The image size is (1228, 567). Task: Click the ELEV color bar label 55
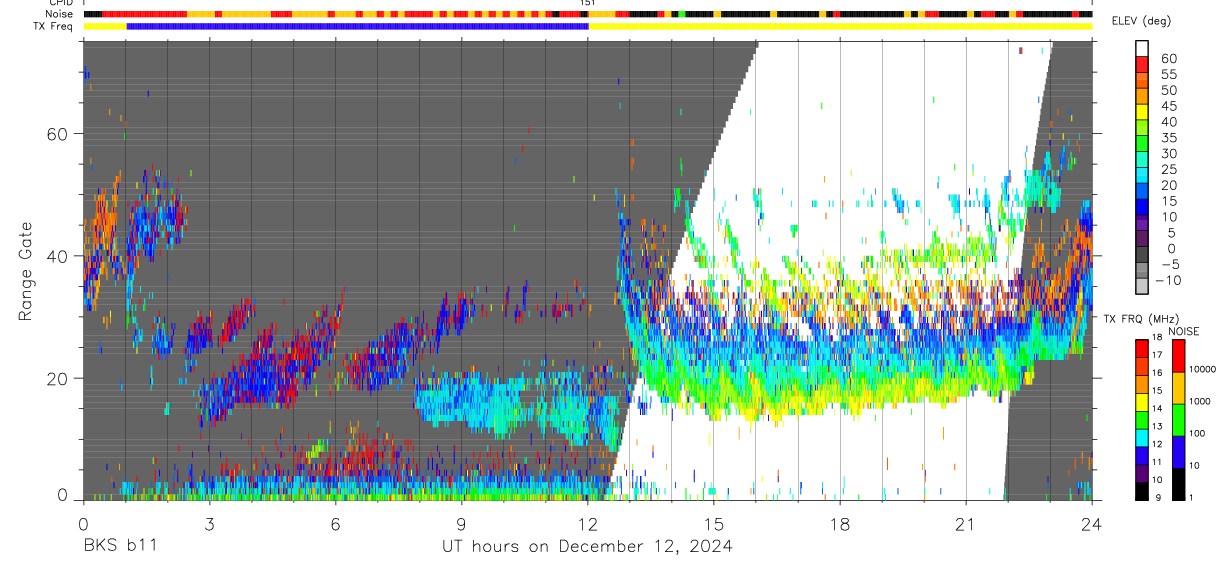(x=1168, y=74)
